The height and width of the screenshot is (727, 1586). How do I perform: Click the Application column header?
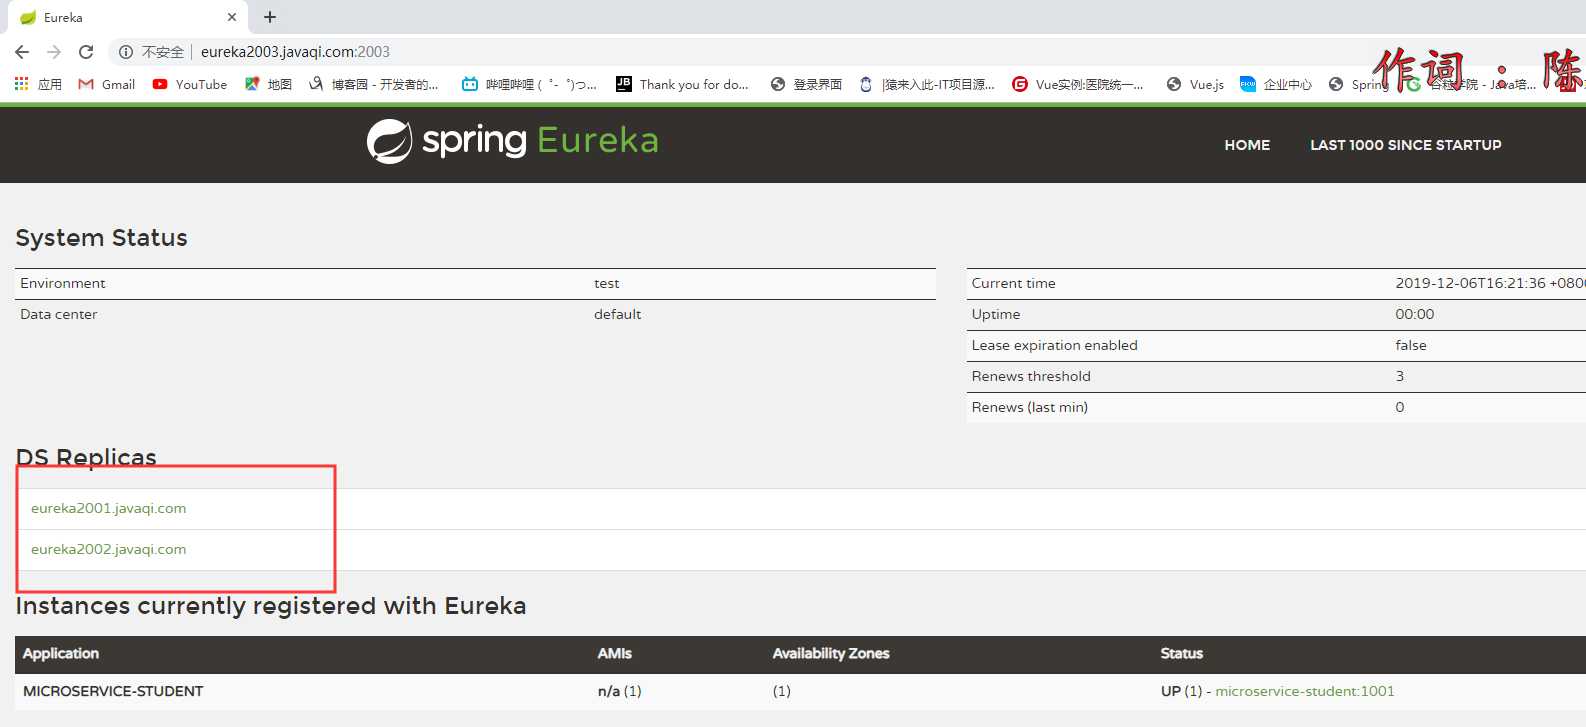click(x=61, y=653)
